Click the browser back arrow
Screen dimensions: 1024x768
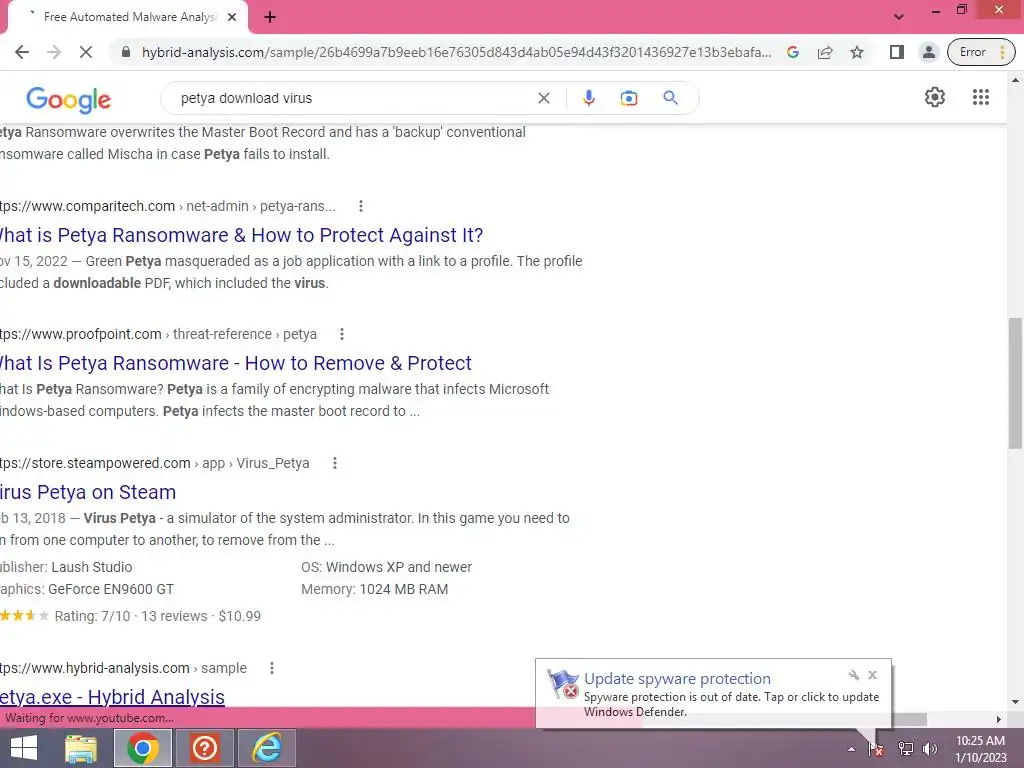point(22,52)
